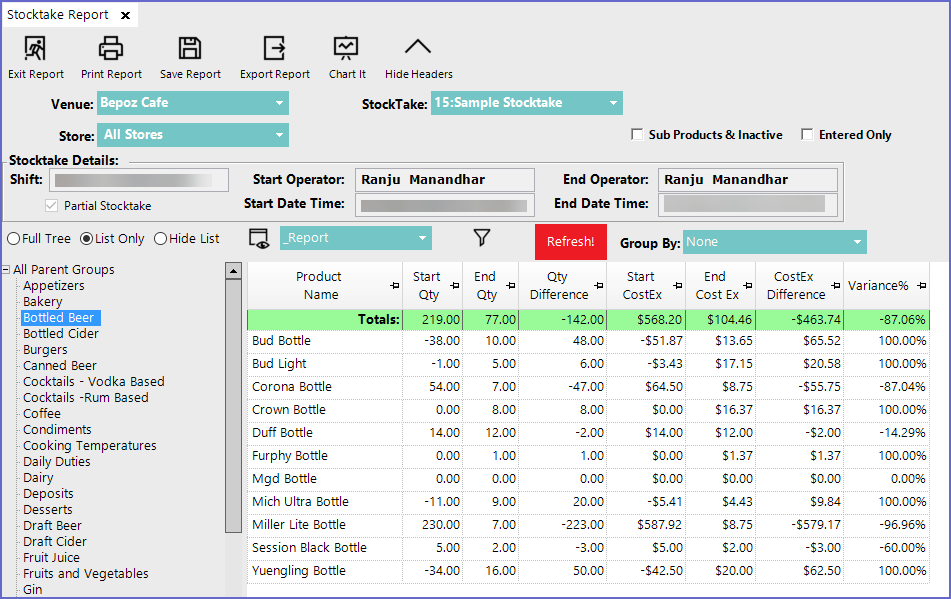Close the Stocktake Report tab
Screen dimensions: 951x599
coord(125,16)
